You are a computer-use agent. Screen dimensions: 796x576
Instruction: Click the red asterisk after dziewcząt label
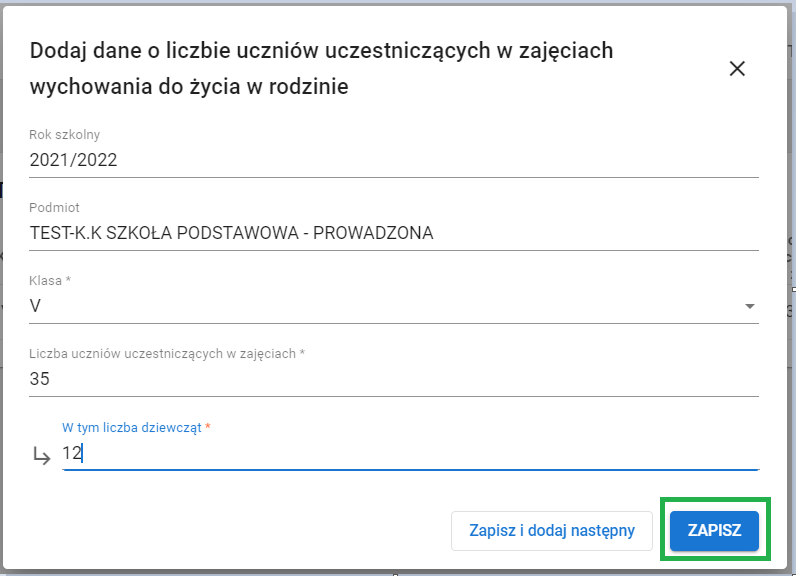click(208, 427)
